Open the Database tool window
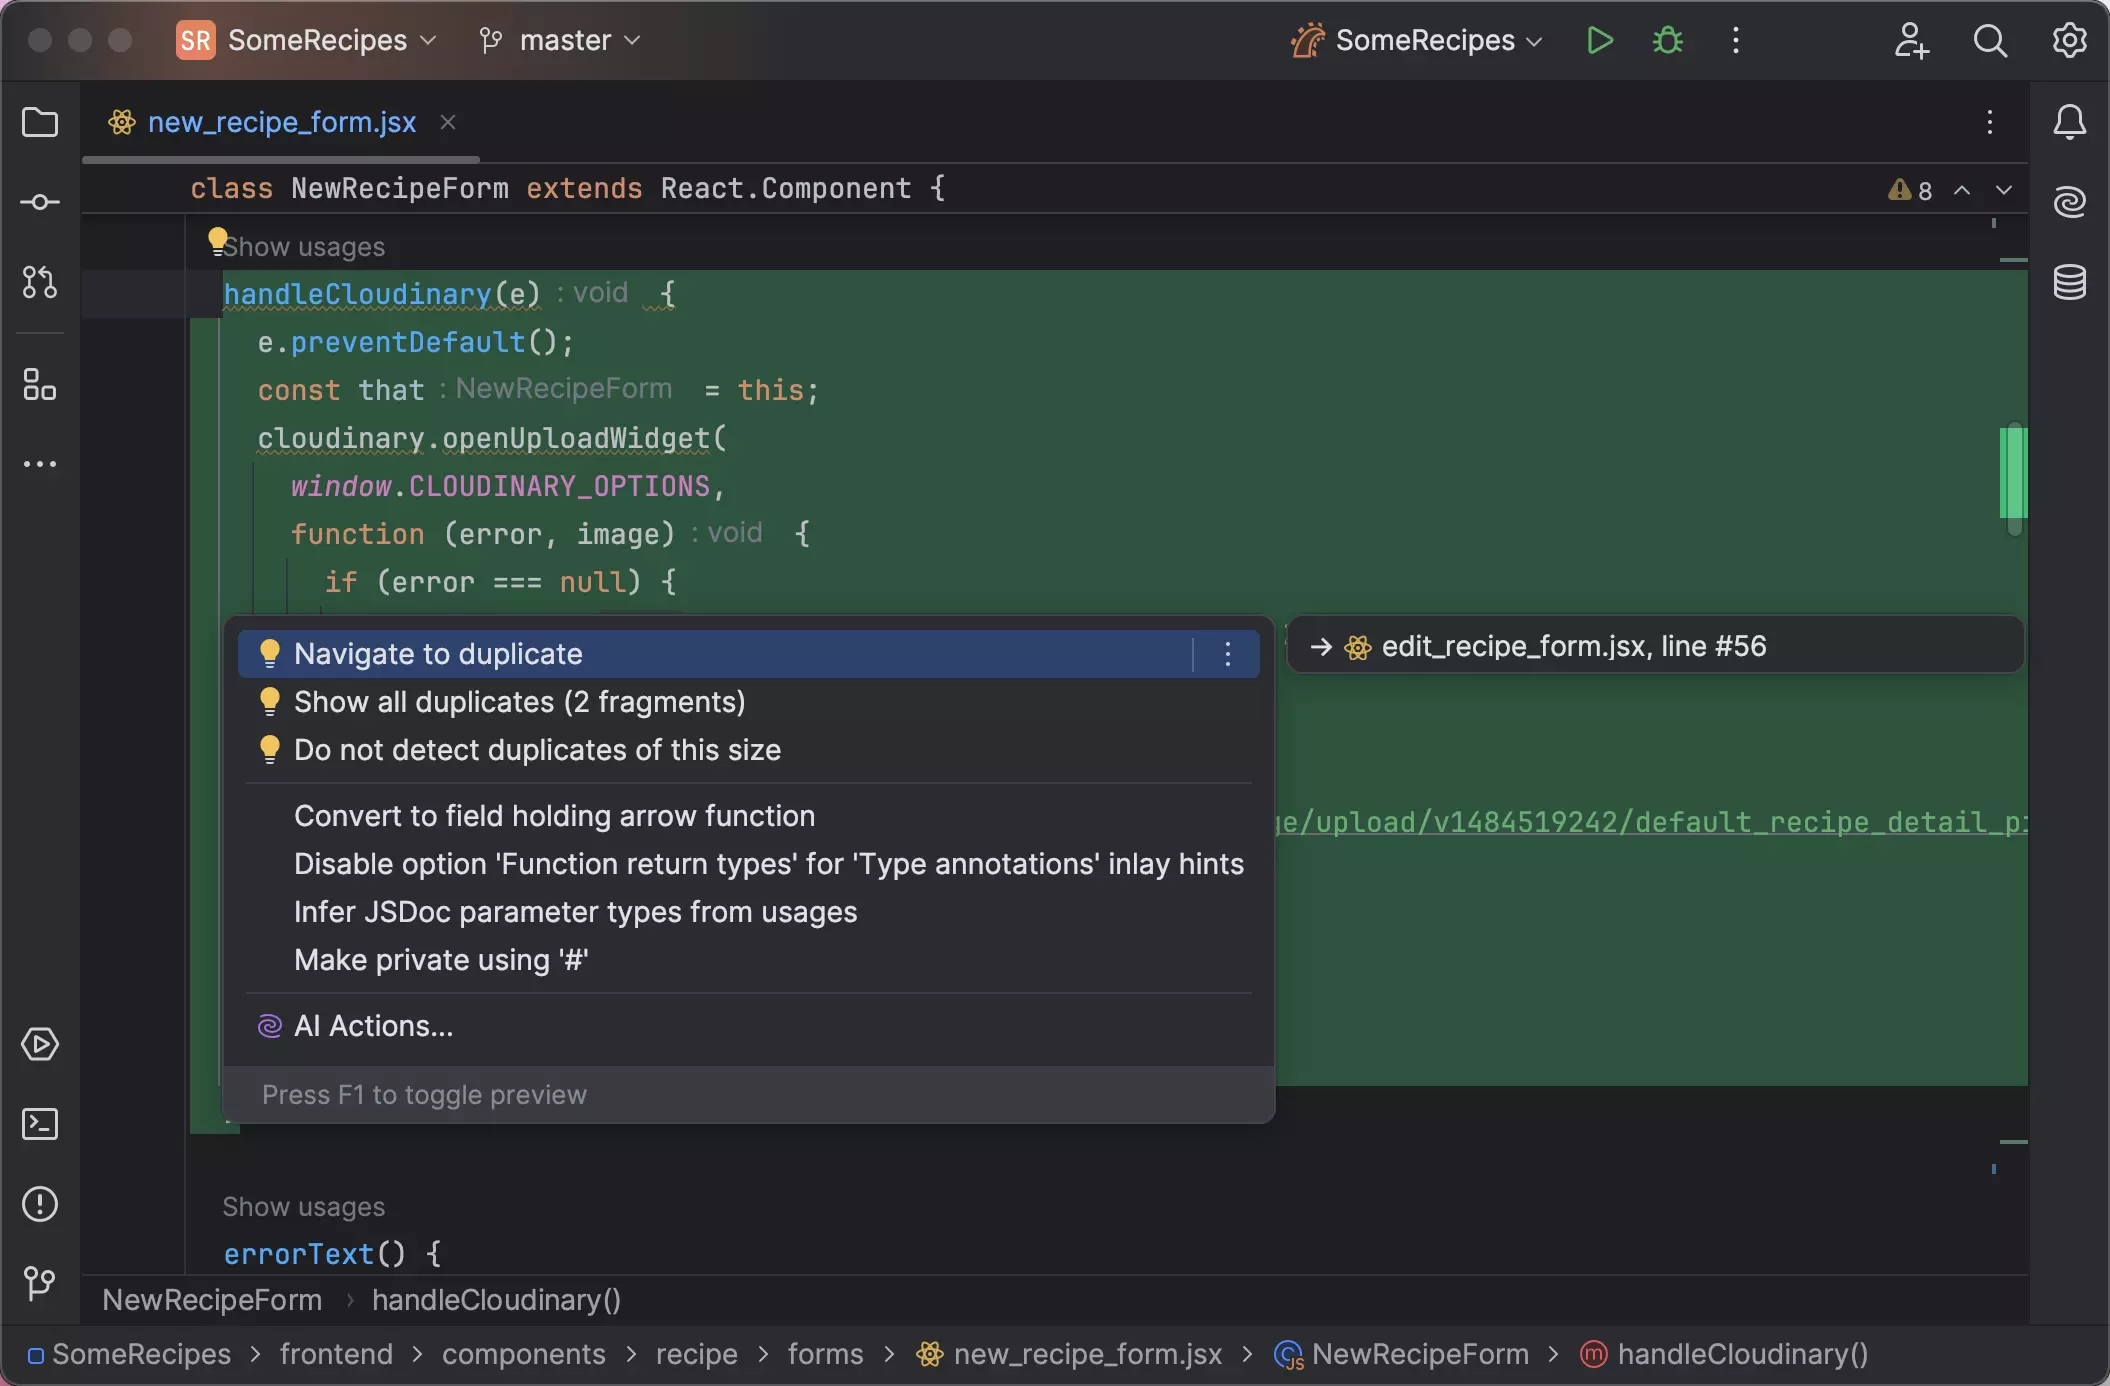Image resolution: width=2110 pixels, height=1386 pixels. point(2069,283)
